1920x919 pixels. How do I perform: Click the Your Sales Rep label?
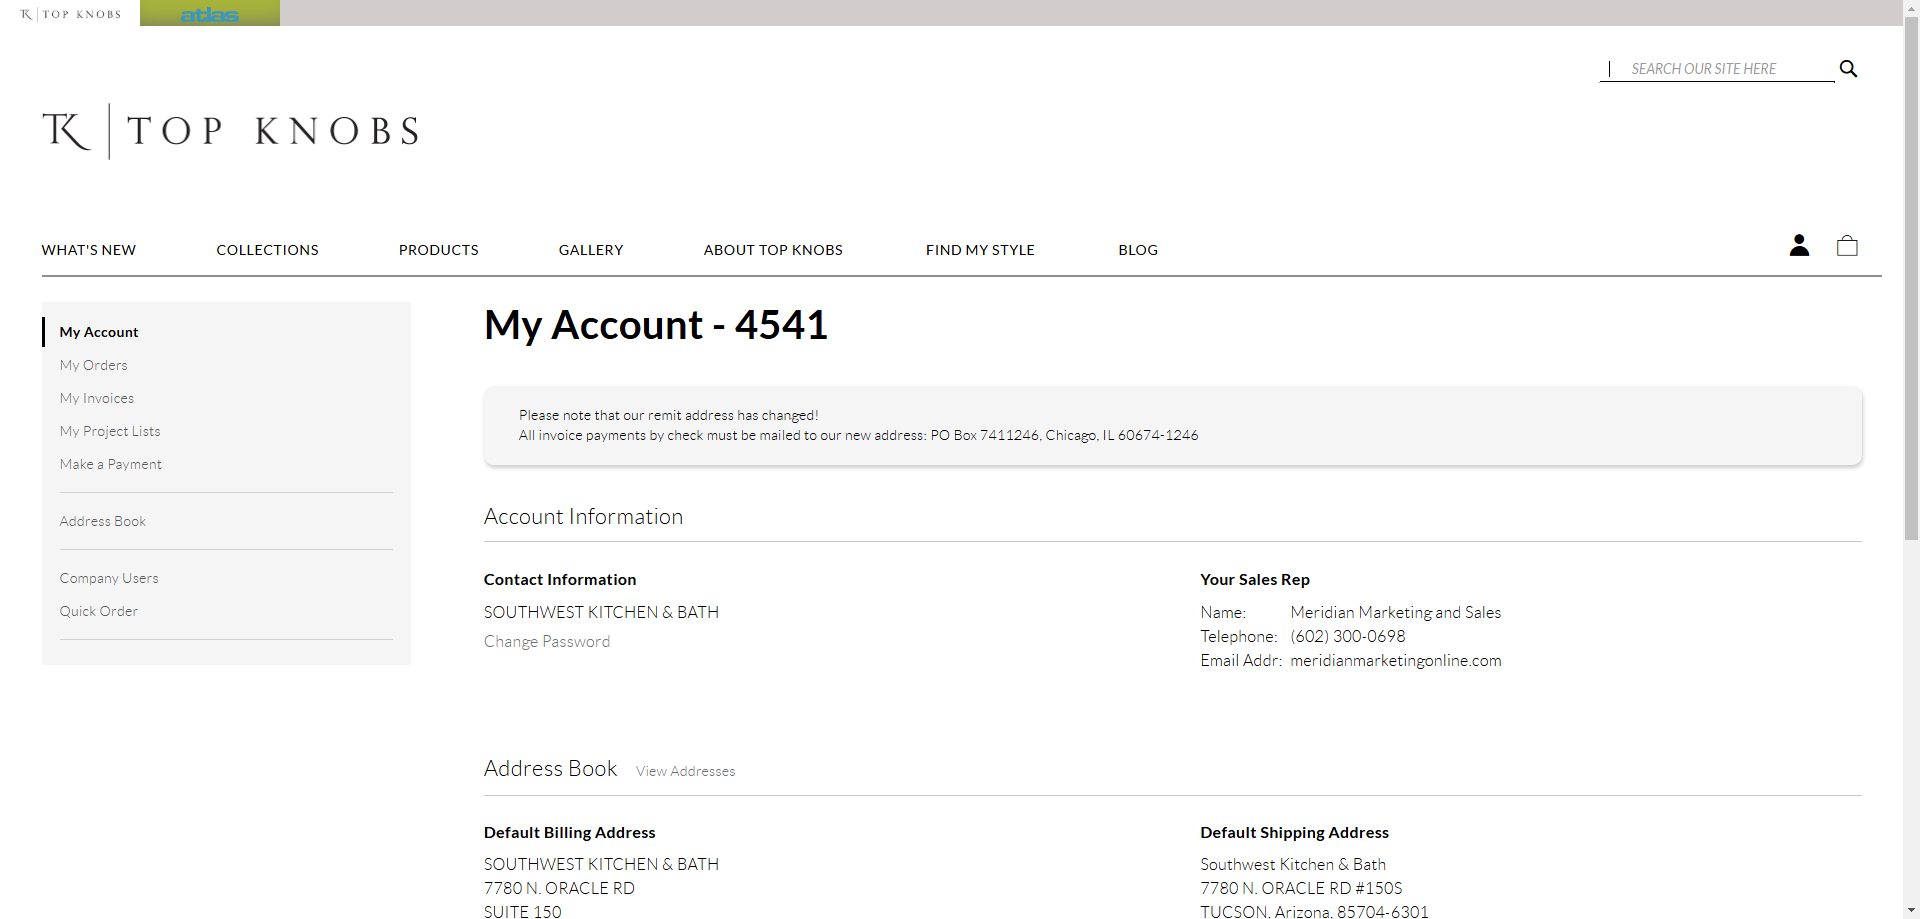(x=1255, y=580)
